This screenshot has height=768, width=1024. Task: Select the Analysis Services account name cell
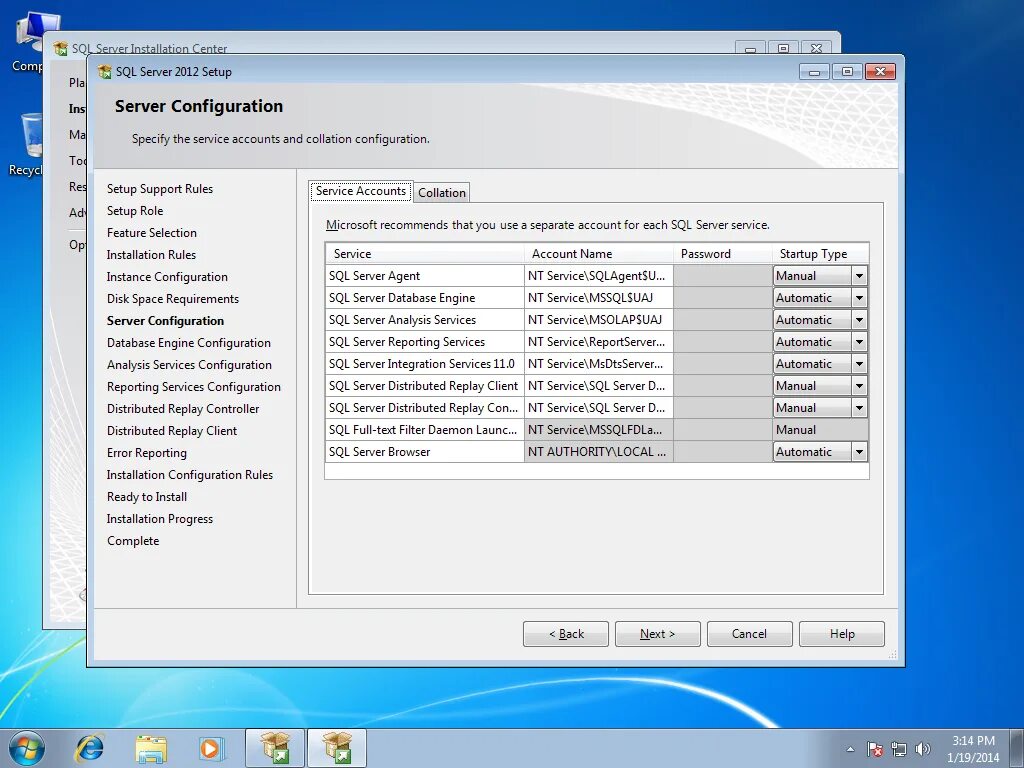[x=598, y=320]
